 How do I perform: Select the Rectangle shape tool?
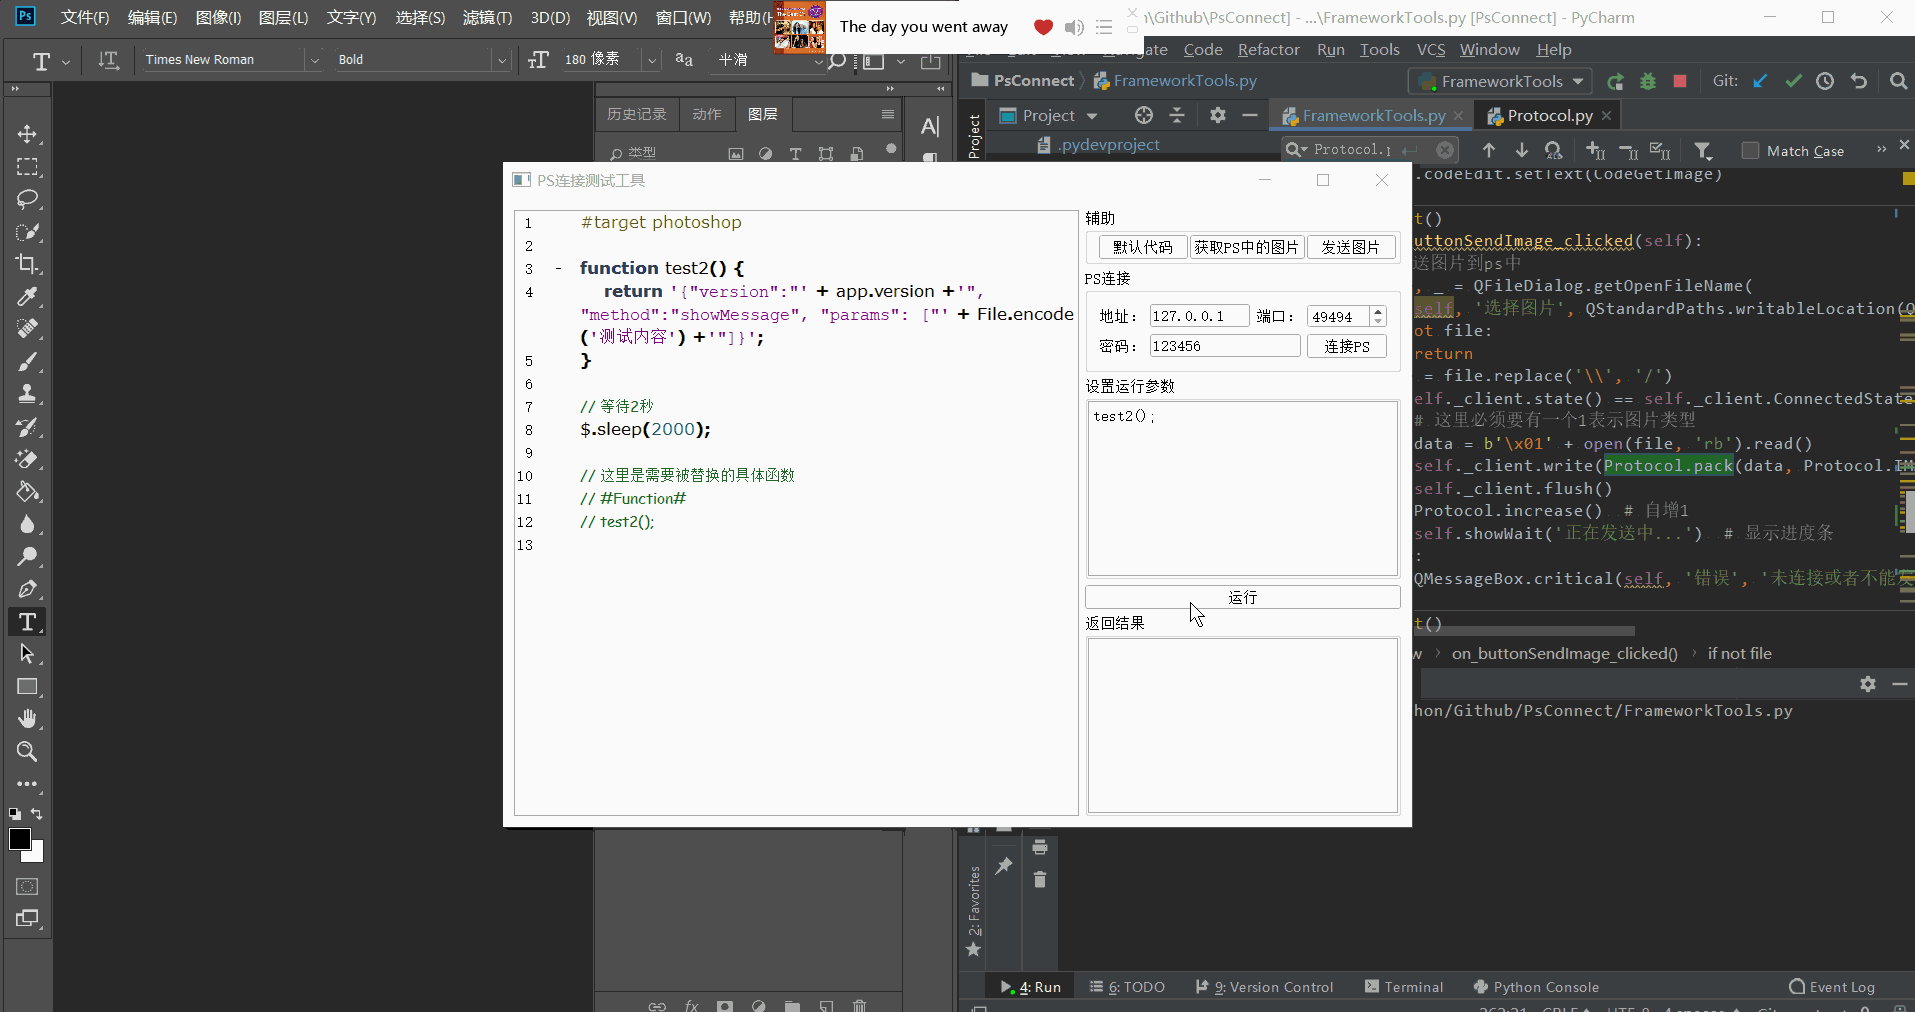tap(27, 687)
